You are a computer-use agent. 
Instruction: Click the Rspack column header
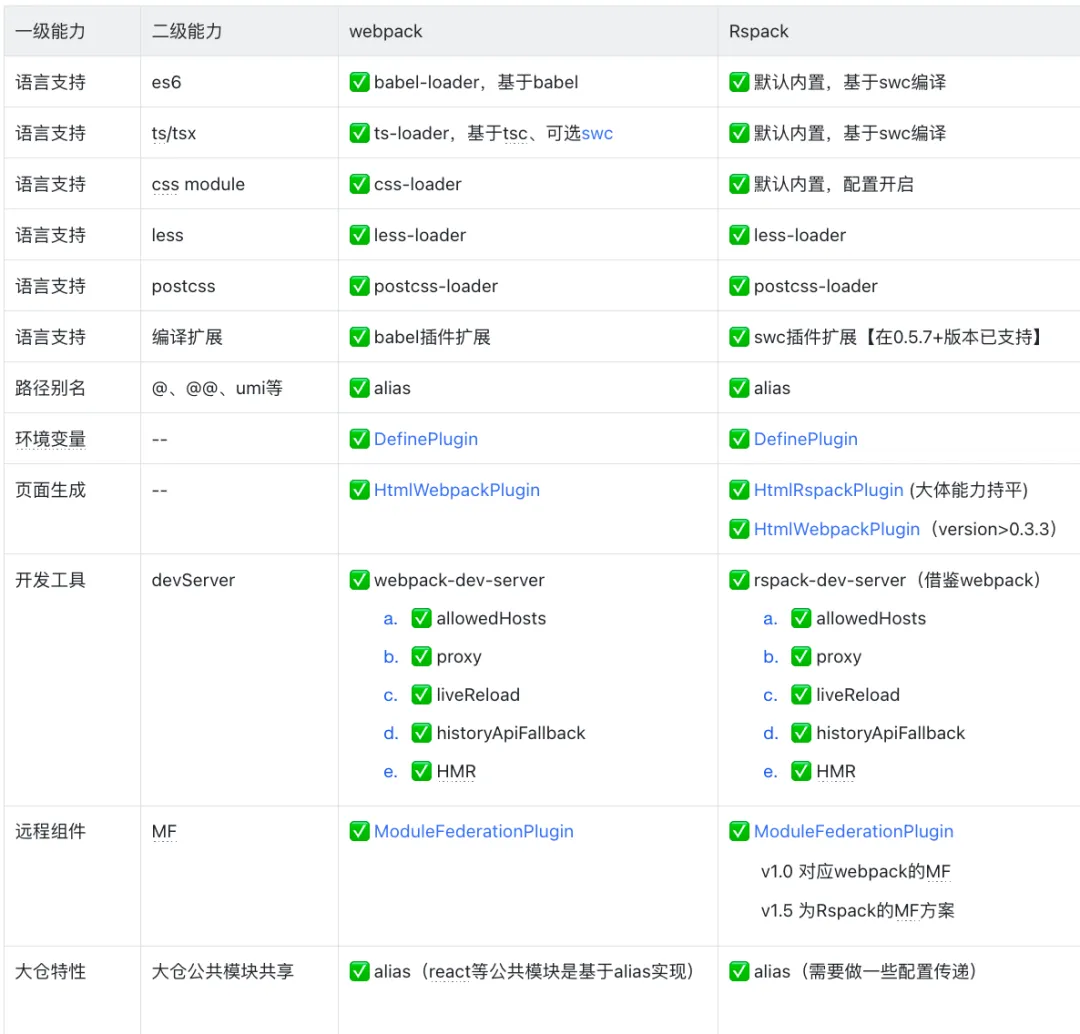tap(899, 31)
